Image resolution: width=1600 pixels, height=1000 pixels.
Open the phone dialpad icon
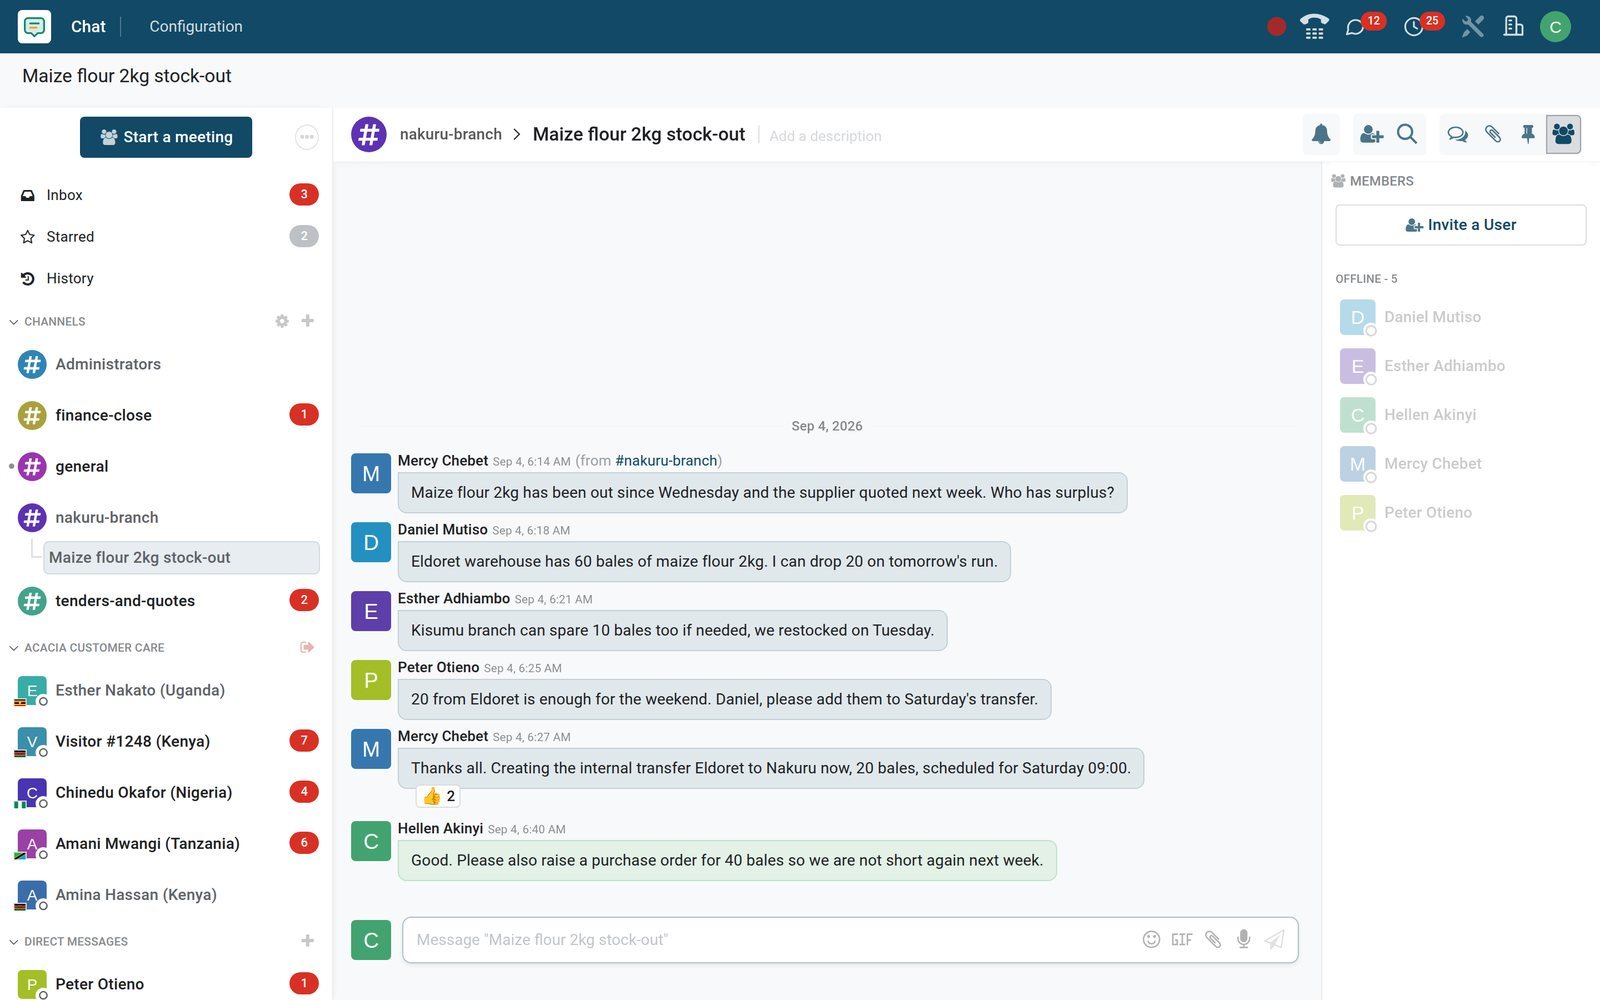[x=1314, y=26]
